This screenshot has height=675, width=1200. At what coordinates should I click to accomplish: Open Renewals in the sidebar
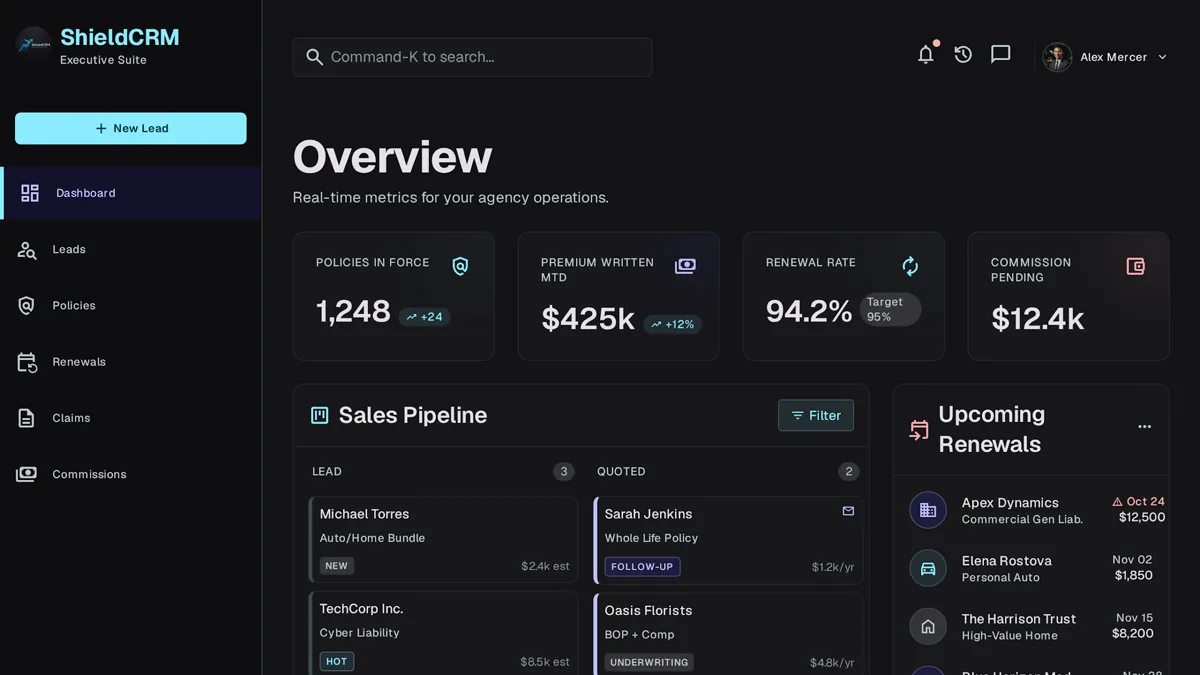coord(131,362)
